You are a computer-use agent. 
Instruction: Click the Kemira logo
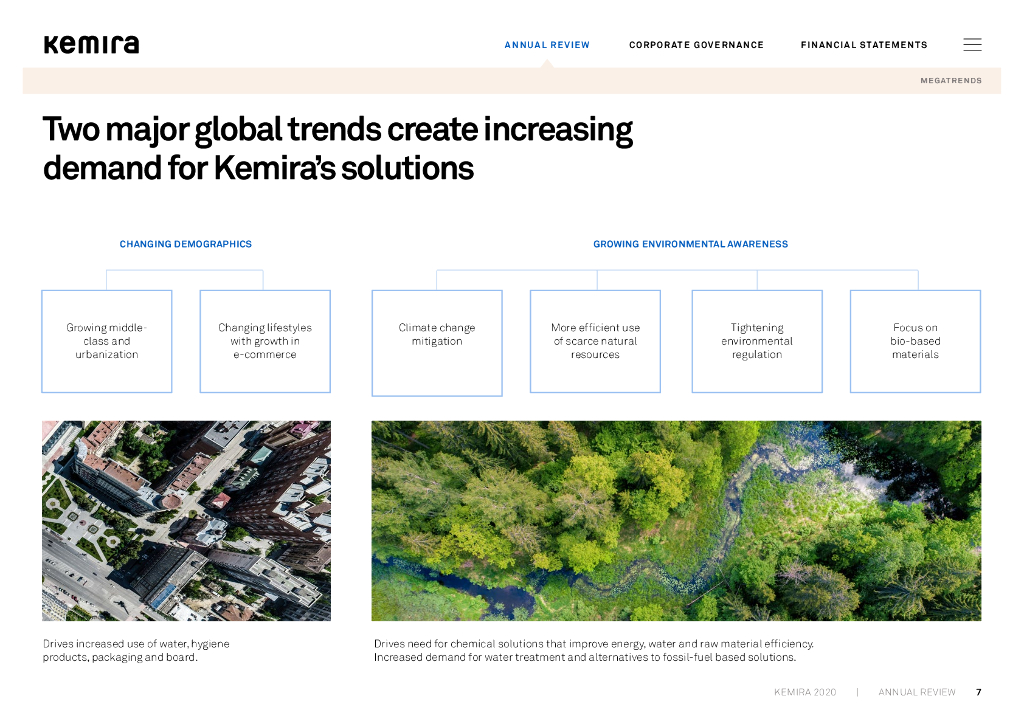(91, 44)
